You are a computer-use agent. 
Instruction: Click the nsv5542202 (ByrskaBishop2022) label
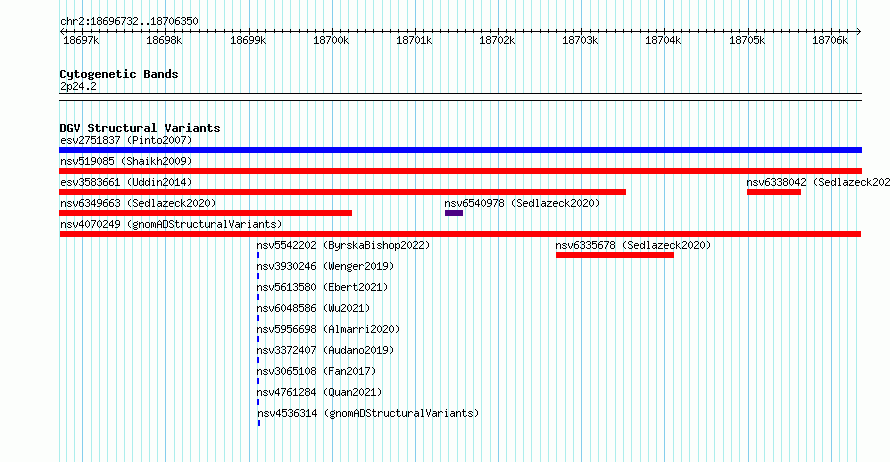(343, 245)
